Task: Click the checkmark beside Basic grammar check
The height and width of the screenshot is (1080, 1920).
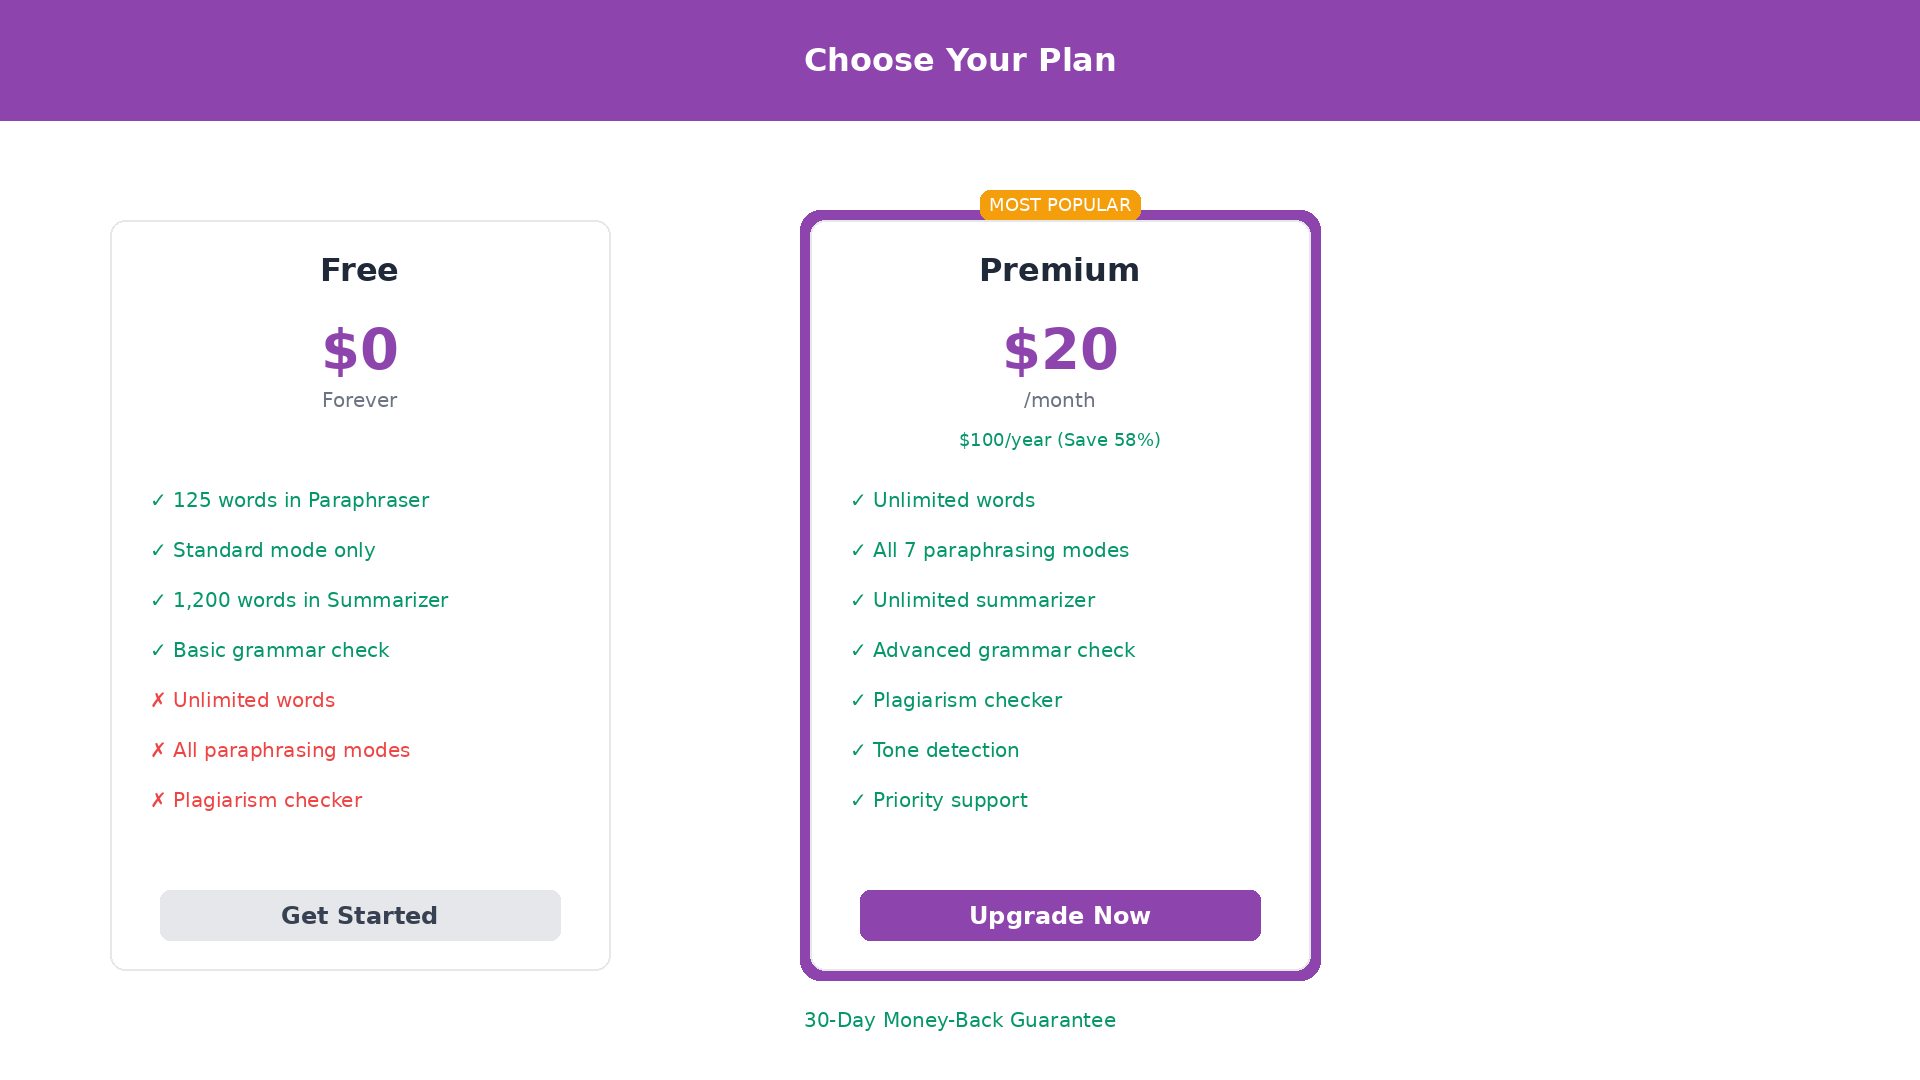Action: pyautogui.click(x=158, y=650)
